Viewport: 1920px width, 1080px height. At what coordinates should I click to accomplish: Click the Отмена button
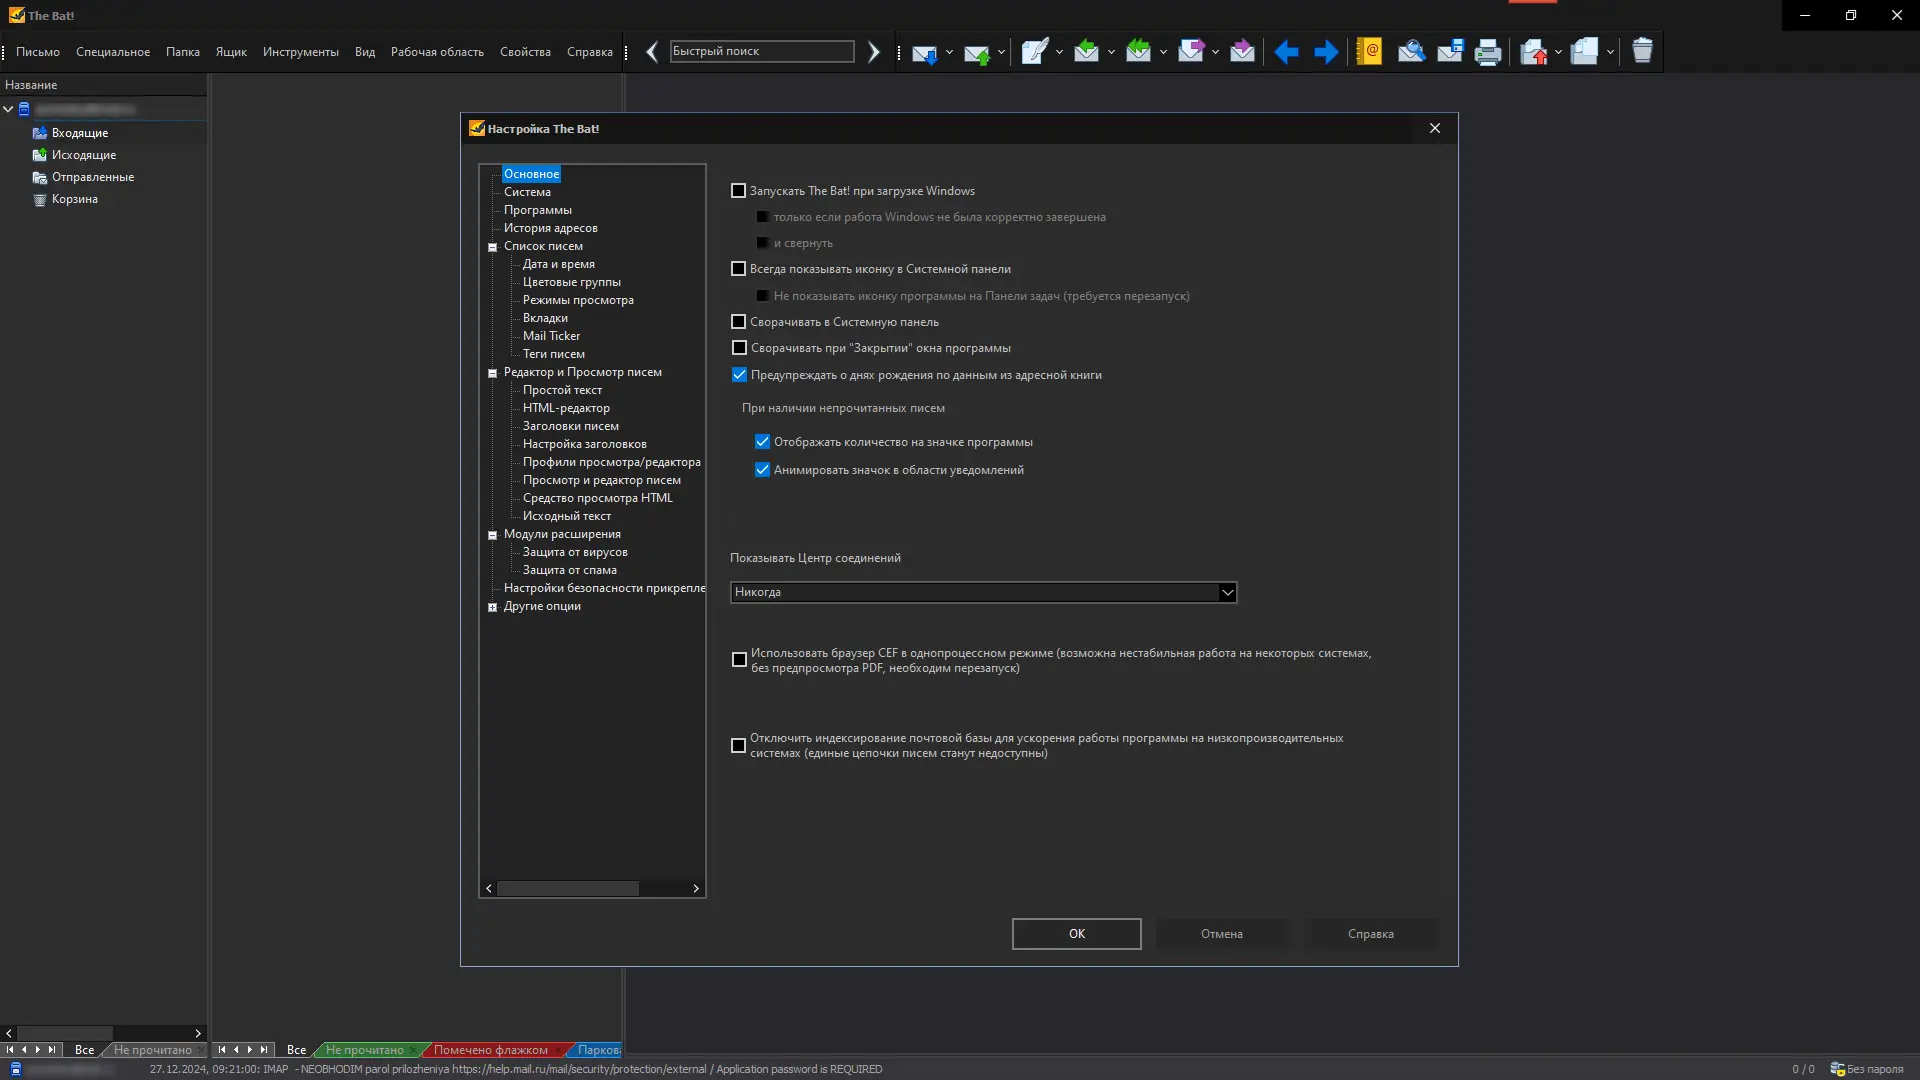[1221, 934]
